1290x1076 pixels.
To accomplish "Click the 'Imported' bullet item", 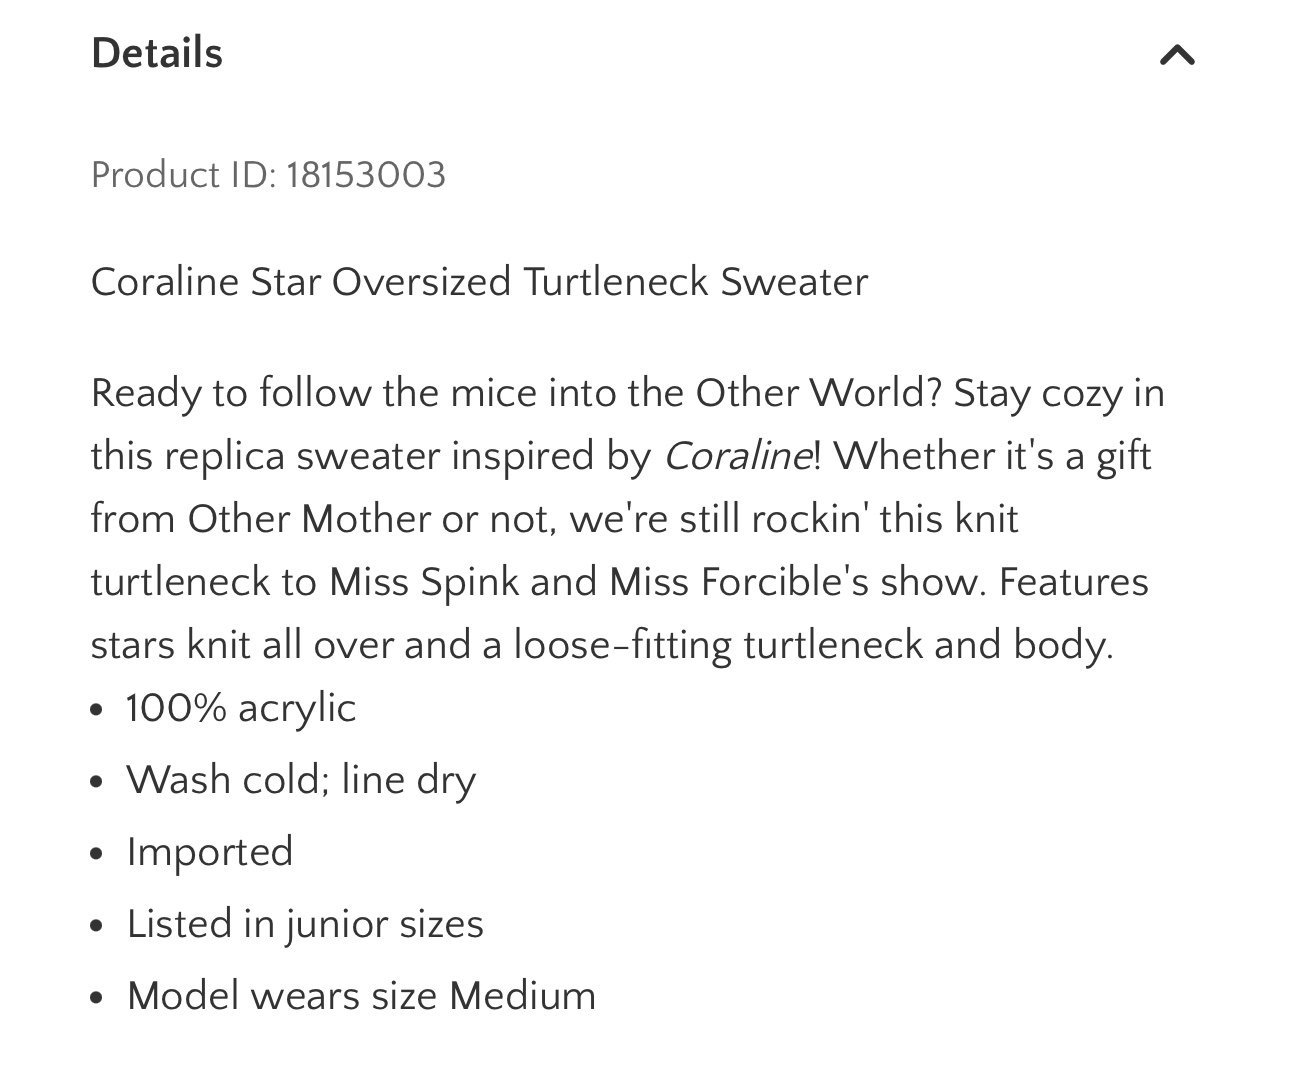I will (x=210, y=852).
